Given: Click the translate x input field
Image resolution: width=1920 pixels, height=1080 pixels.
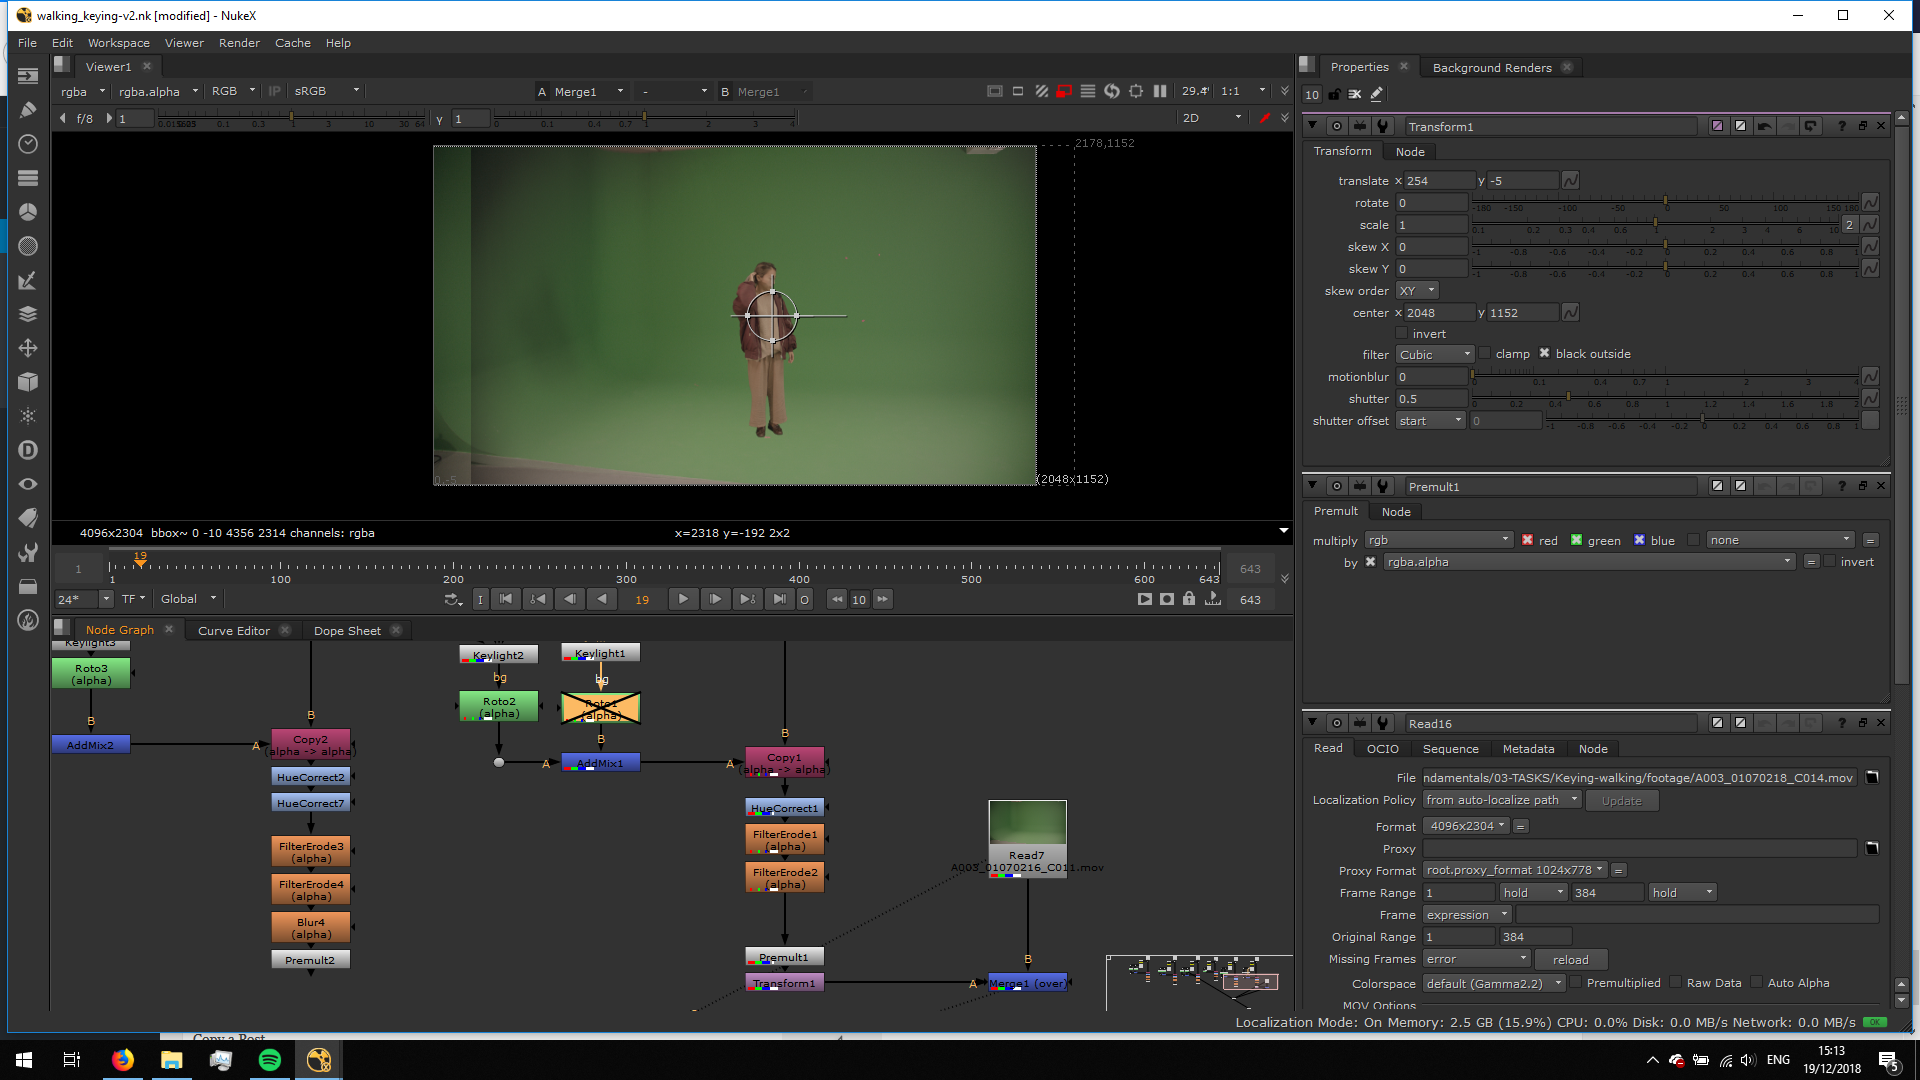Looking at the screenshot, I should [x=1438, y=181].
